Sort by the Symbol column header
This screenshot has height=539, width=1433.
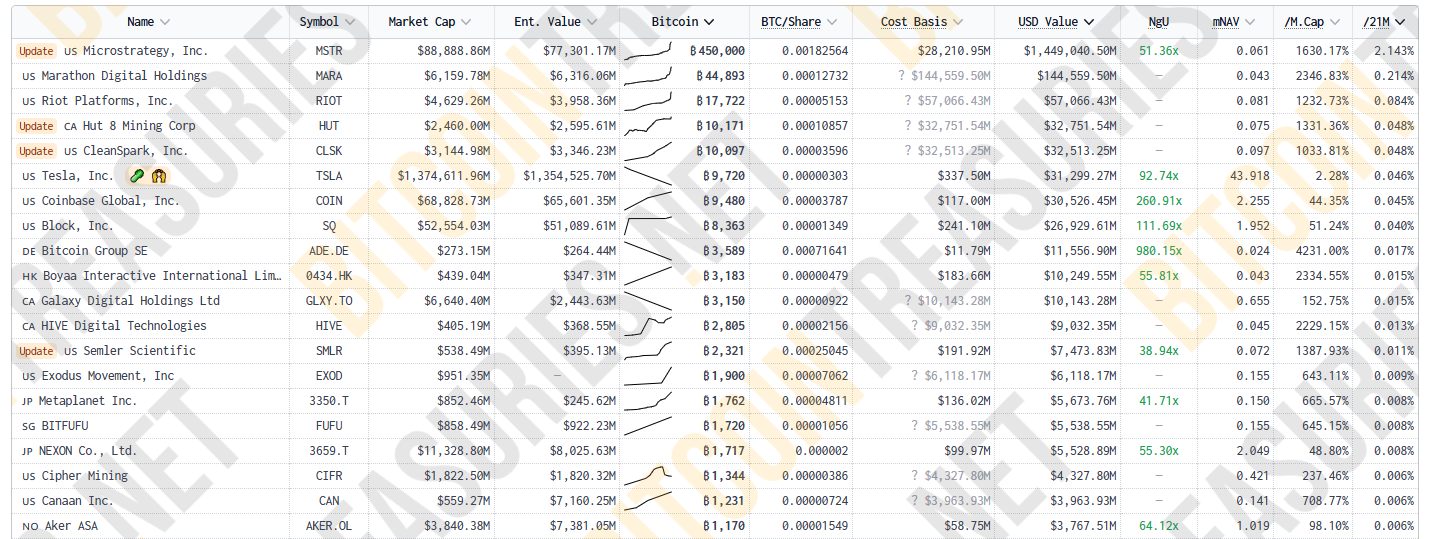(326, 21)
